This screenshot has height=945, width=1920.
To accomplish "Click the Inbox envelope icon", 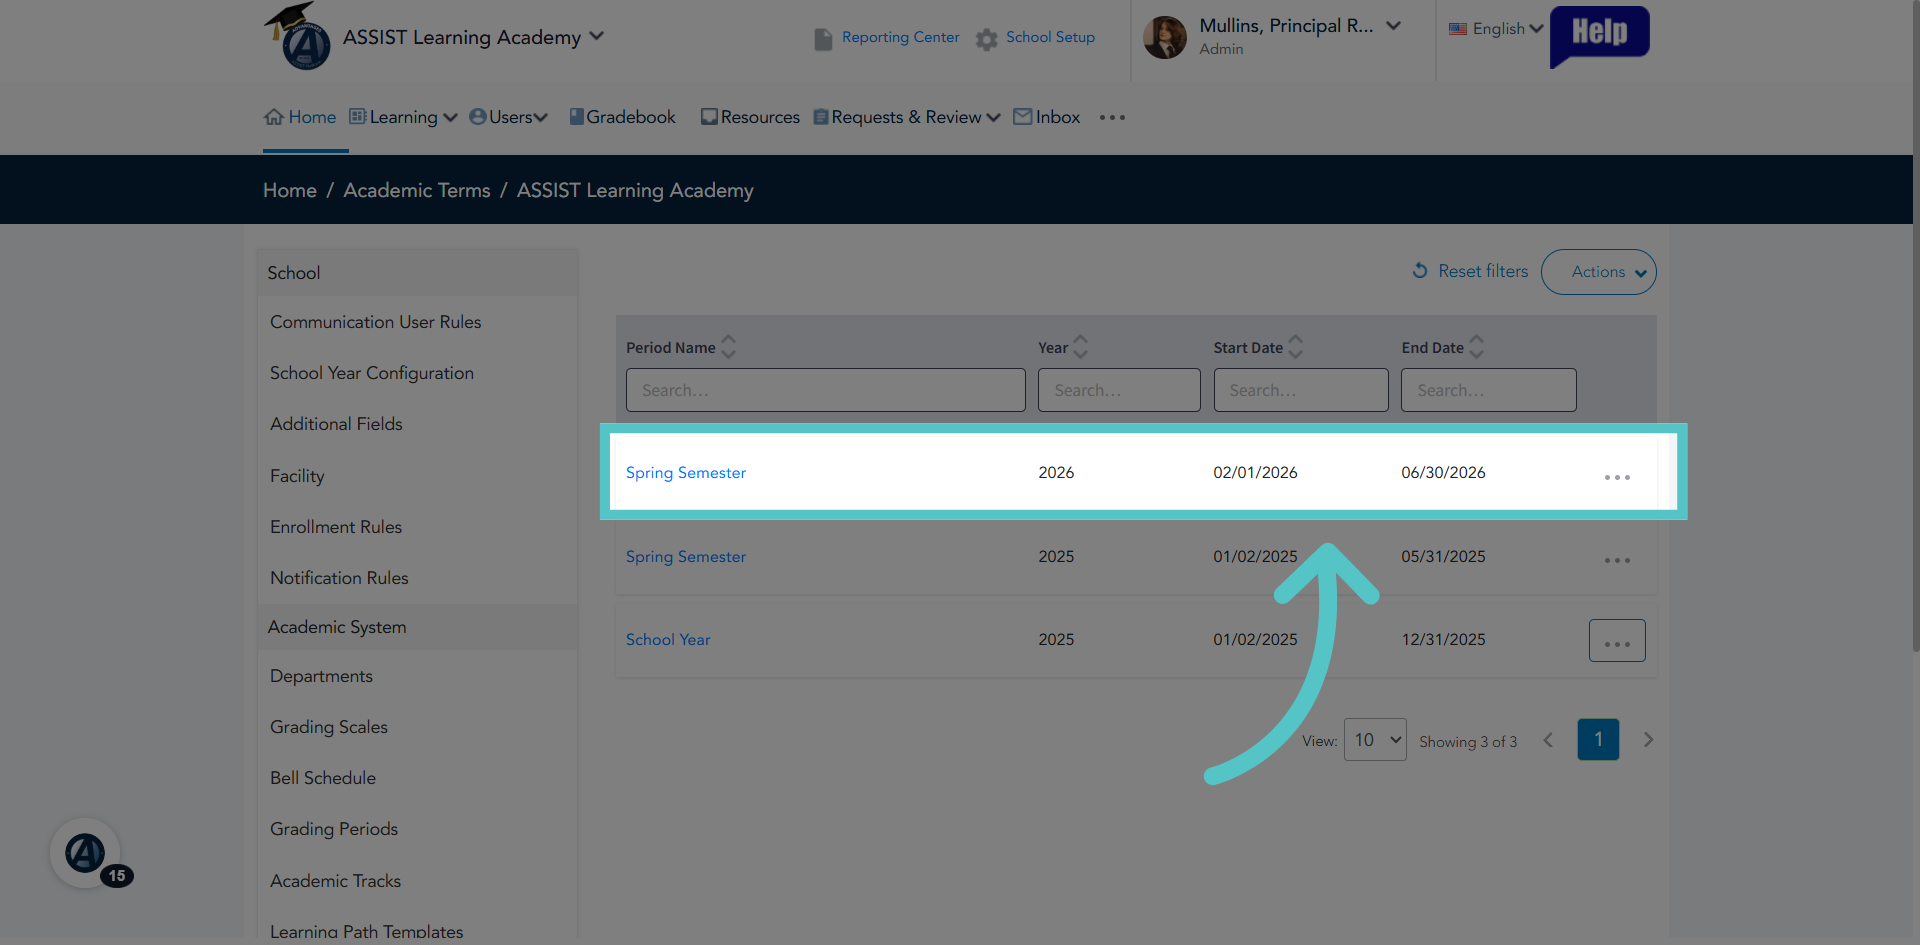I will click(x=1022, y=117).
